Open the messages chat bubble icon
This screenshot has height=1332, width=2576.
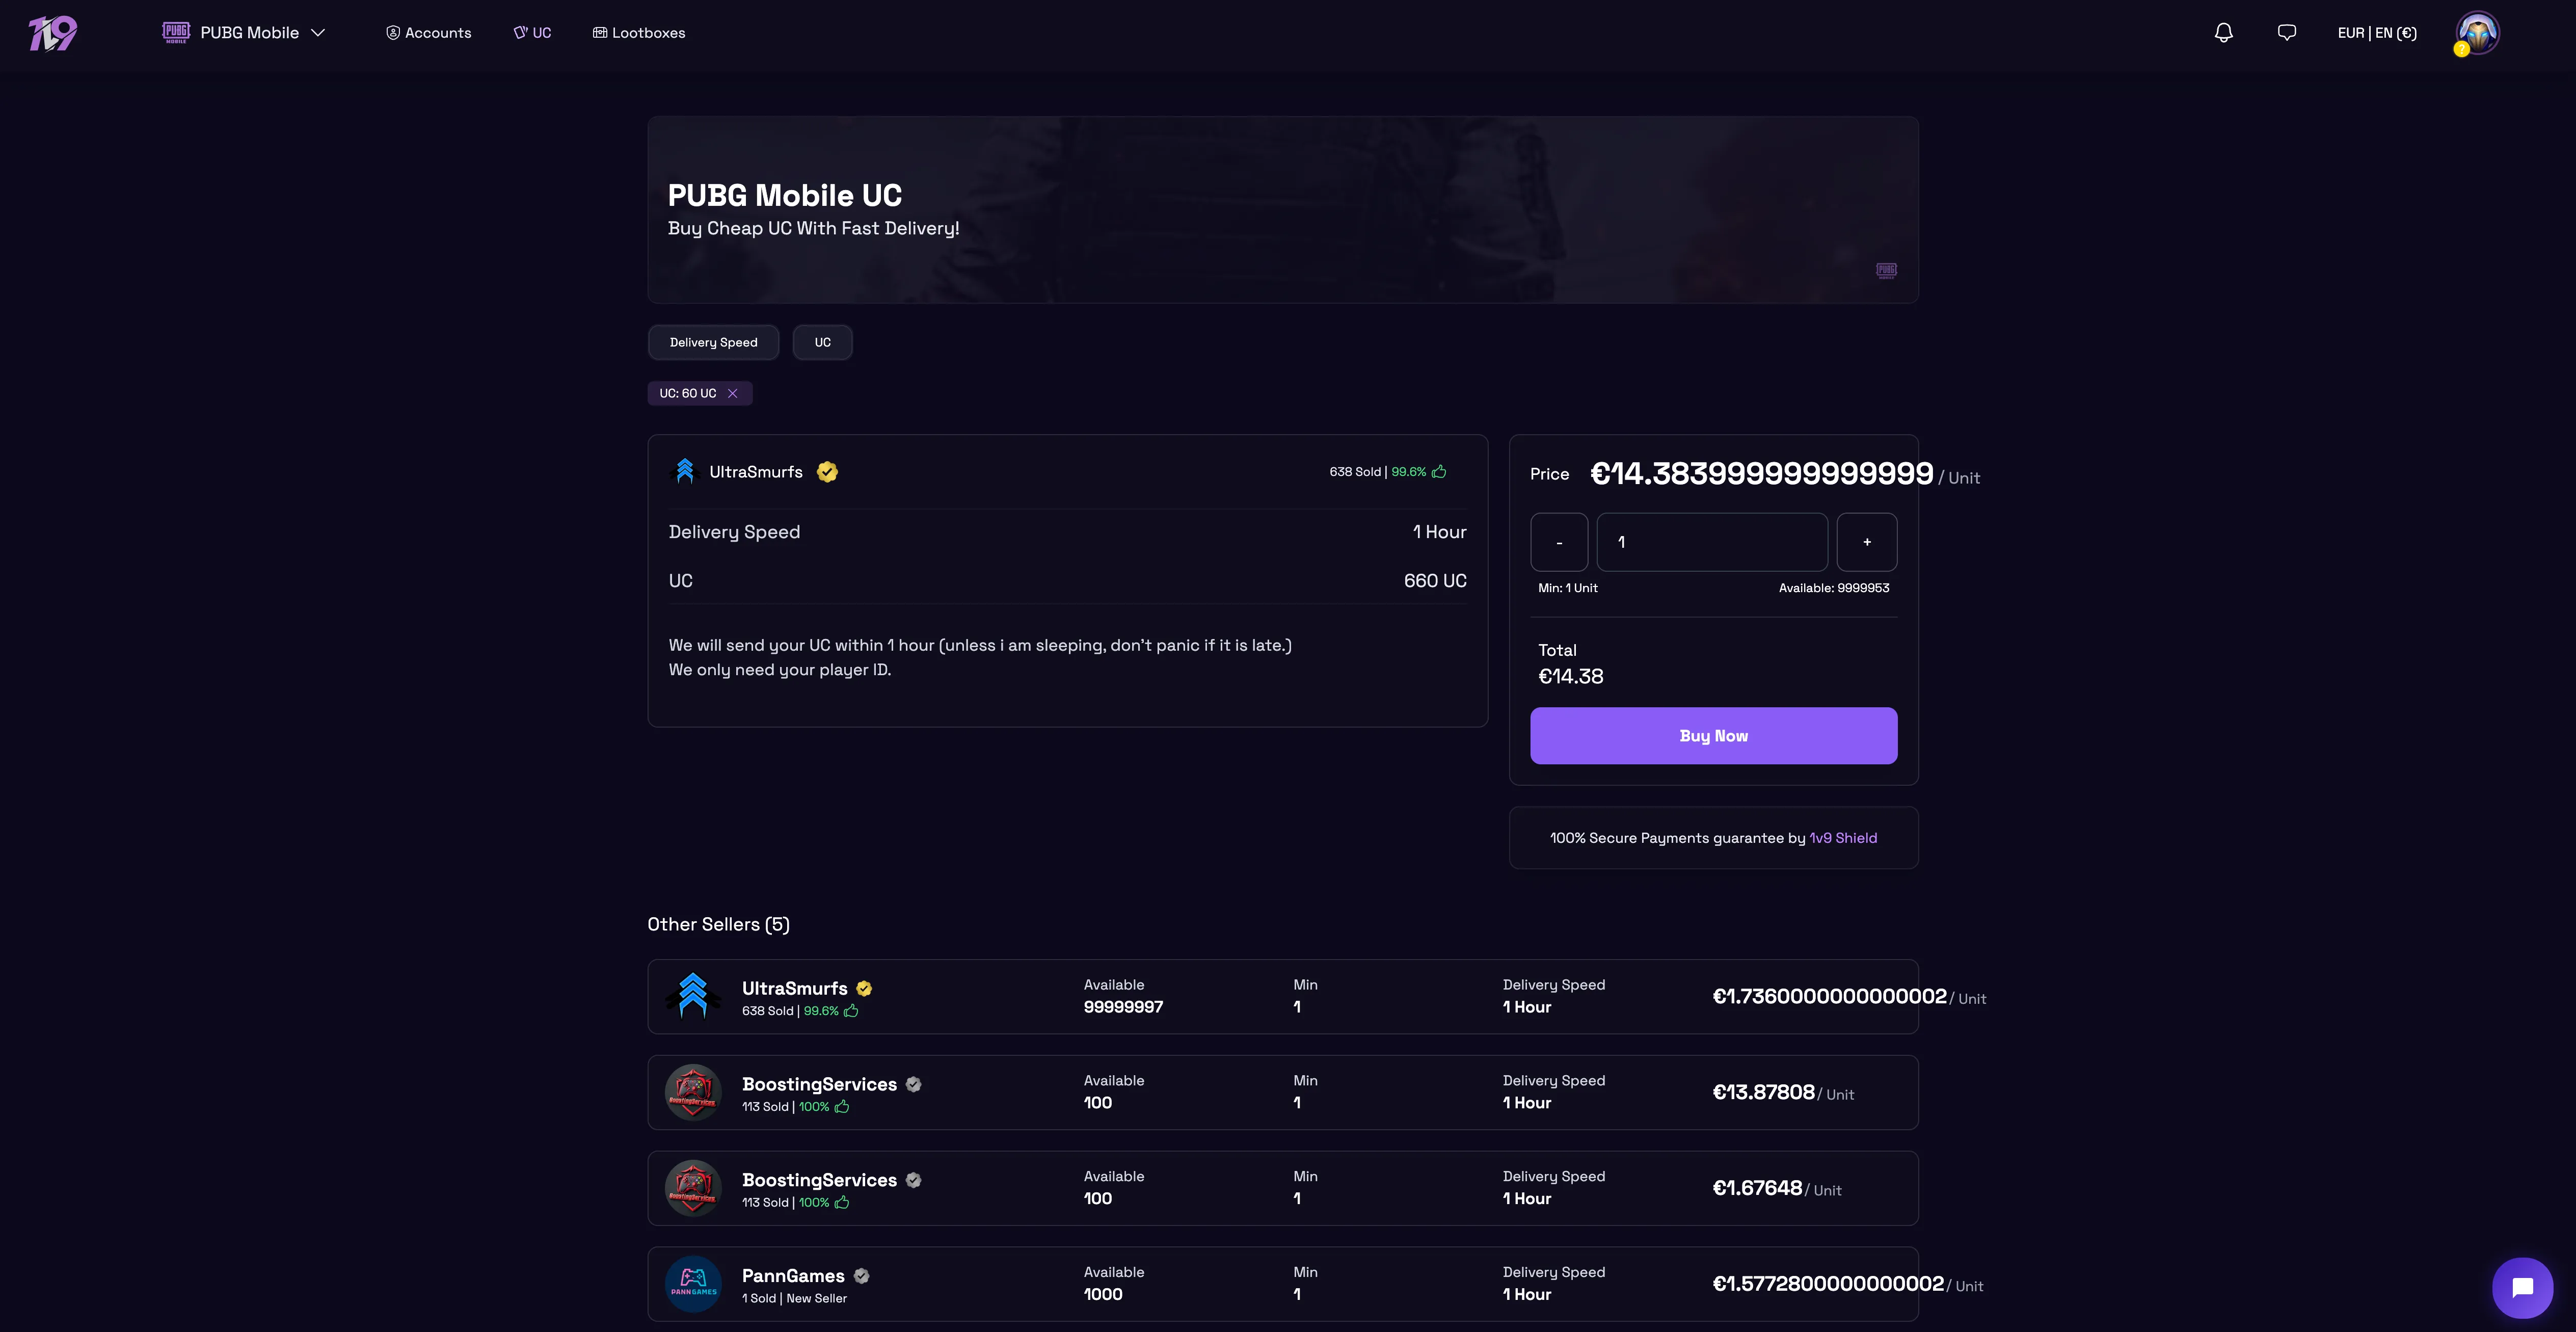pyautogui.click(x=2286, y=33)
